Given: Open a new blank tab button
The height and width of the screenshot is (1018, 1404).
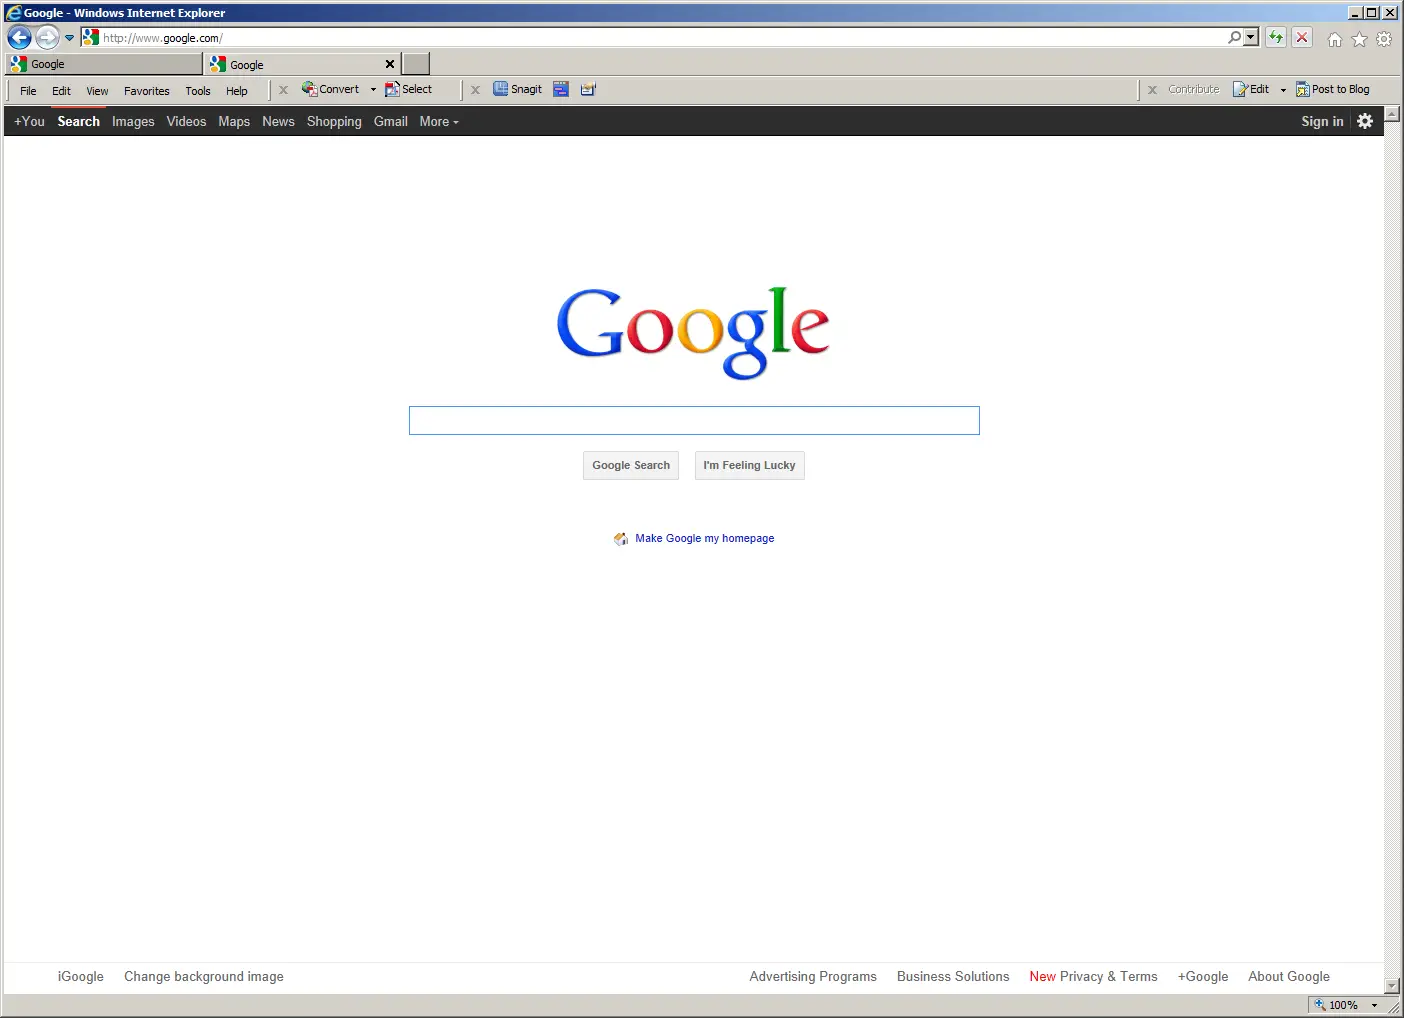Looking at the screenshot, I should (416, 64).
